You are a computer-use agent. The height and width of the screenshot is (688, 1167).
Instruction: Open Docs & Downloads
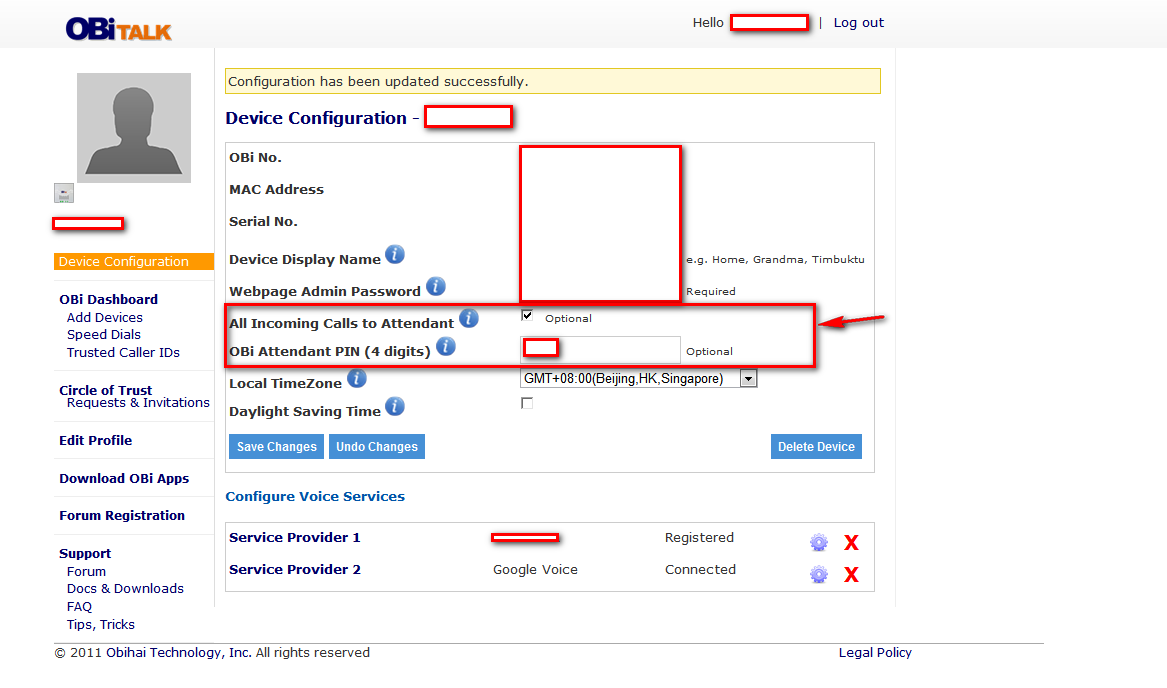[125, 588]
